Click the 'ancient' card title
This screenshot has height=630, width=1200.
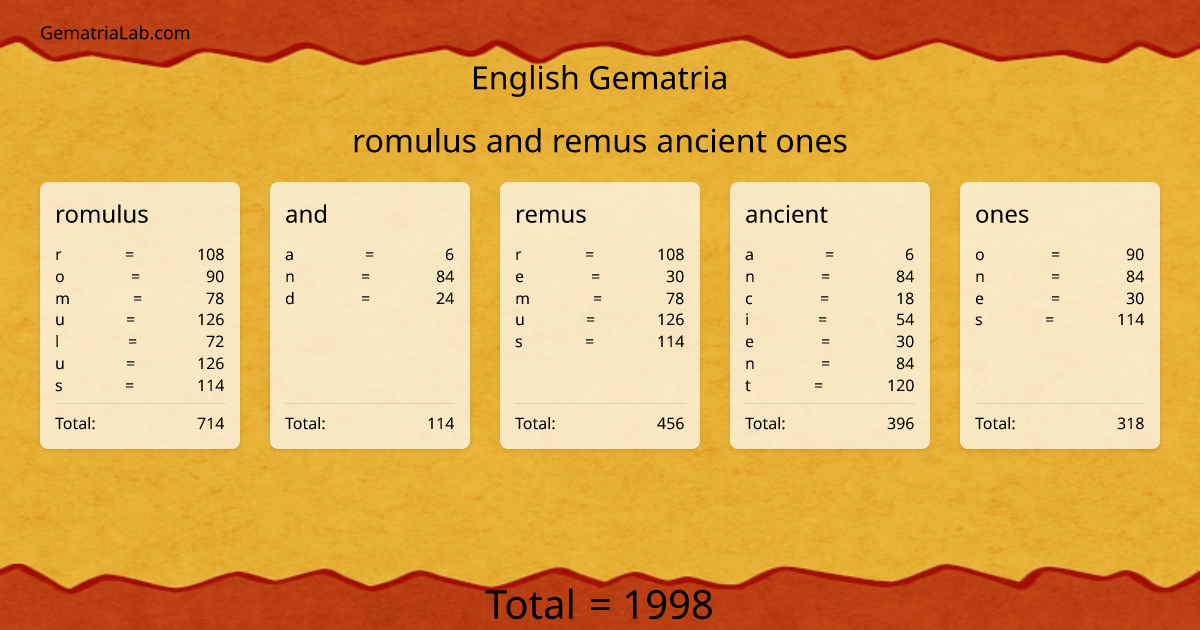[x=787, y=214]
